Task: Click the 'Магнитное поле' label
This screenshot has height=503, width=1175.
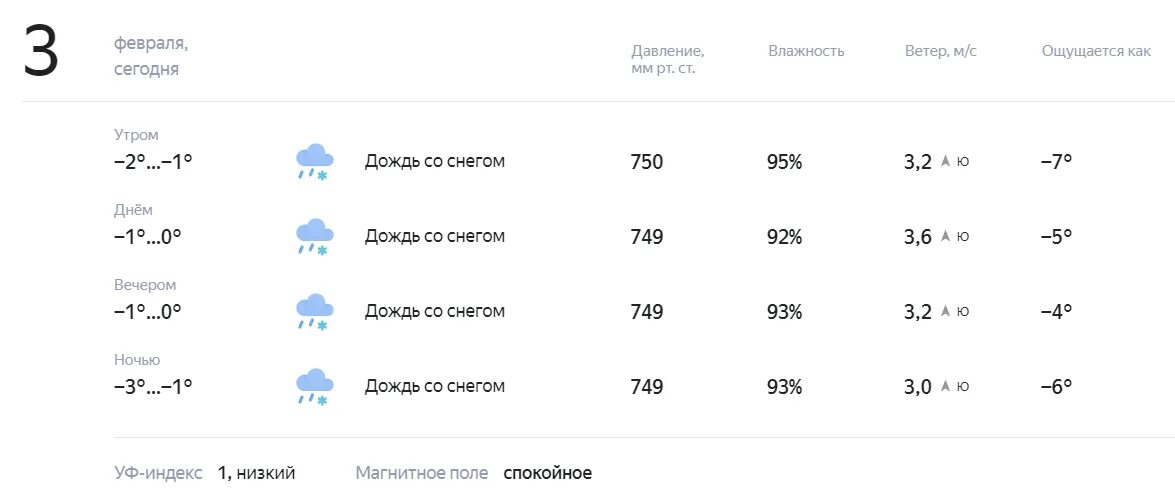Action: tap(422, 473)
